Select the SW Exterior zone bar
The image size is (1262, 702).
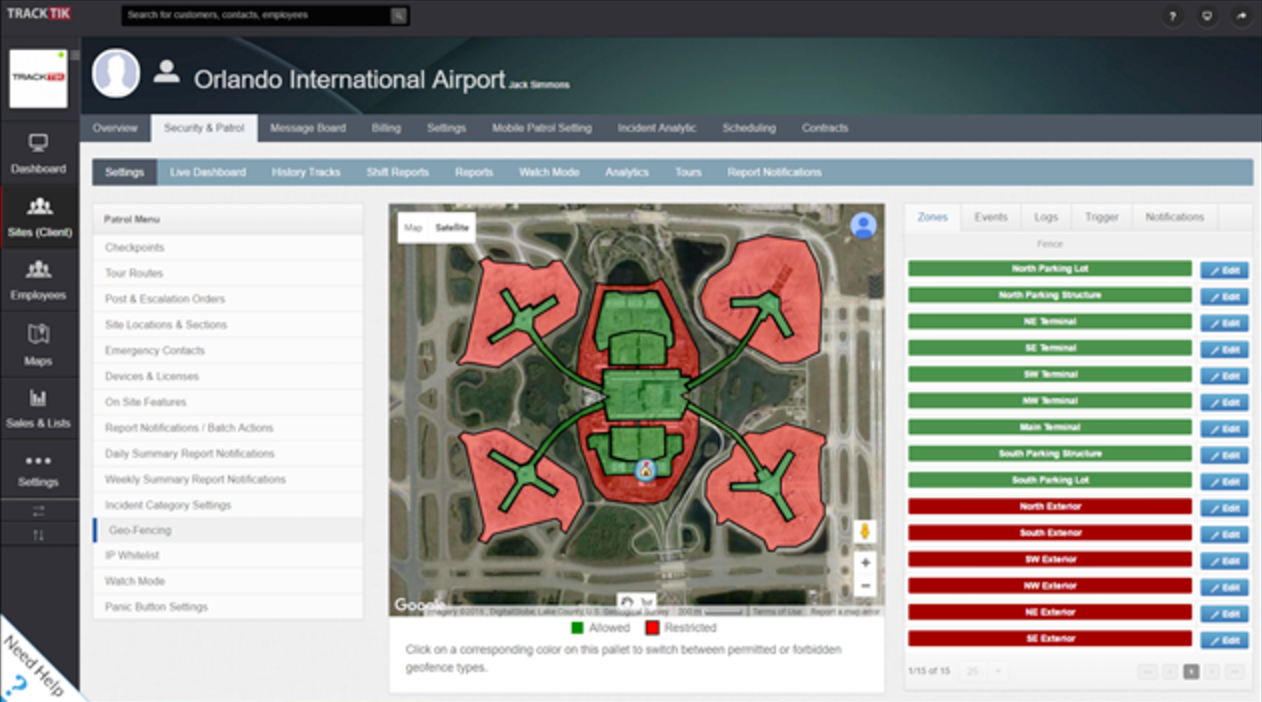[1050, 559]
